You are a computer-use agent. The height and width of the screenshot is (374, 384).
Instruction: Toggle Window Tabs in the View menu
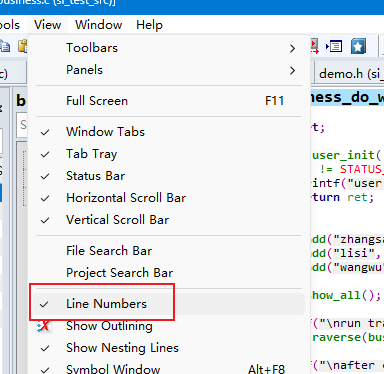(x=169, y=132)
